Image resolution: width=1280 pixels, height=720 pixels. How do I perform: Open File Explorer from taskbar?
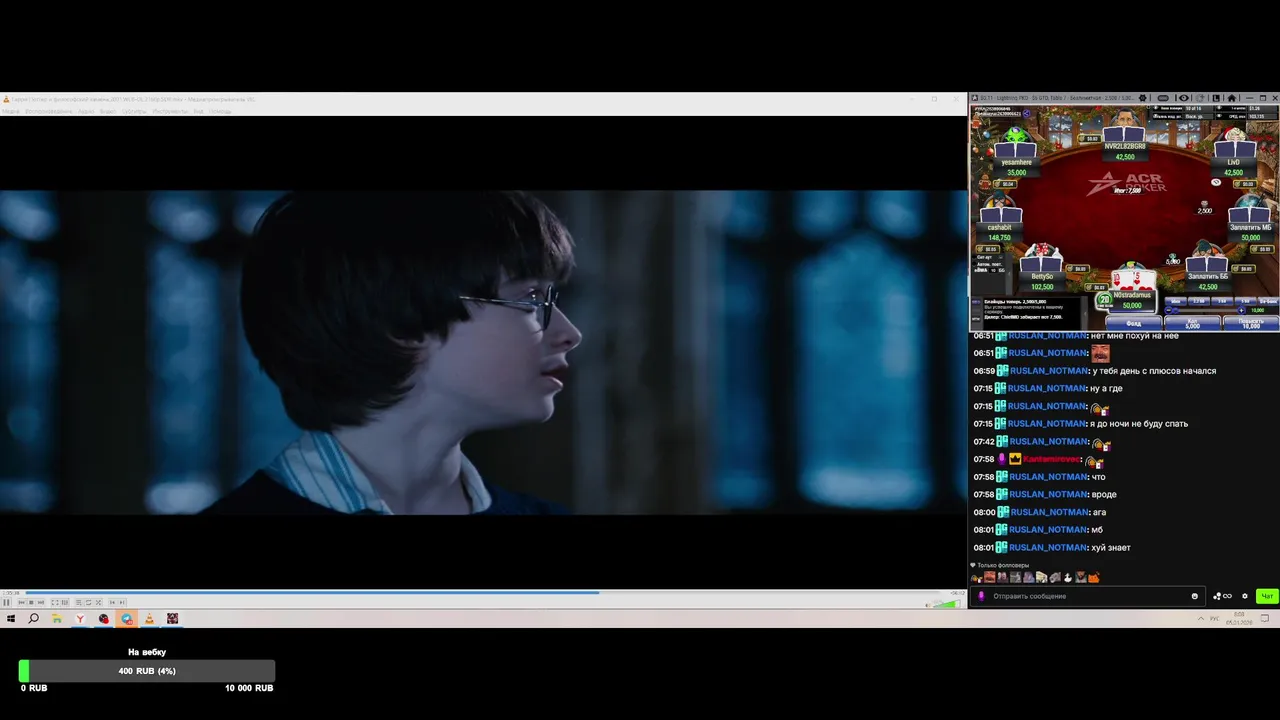point(57,619)
